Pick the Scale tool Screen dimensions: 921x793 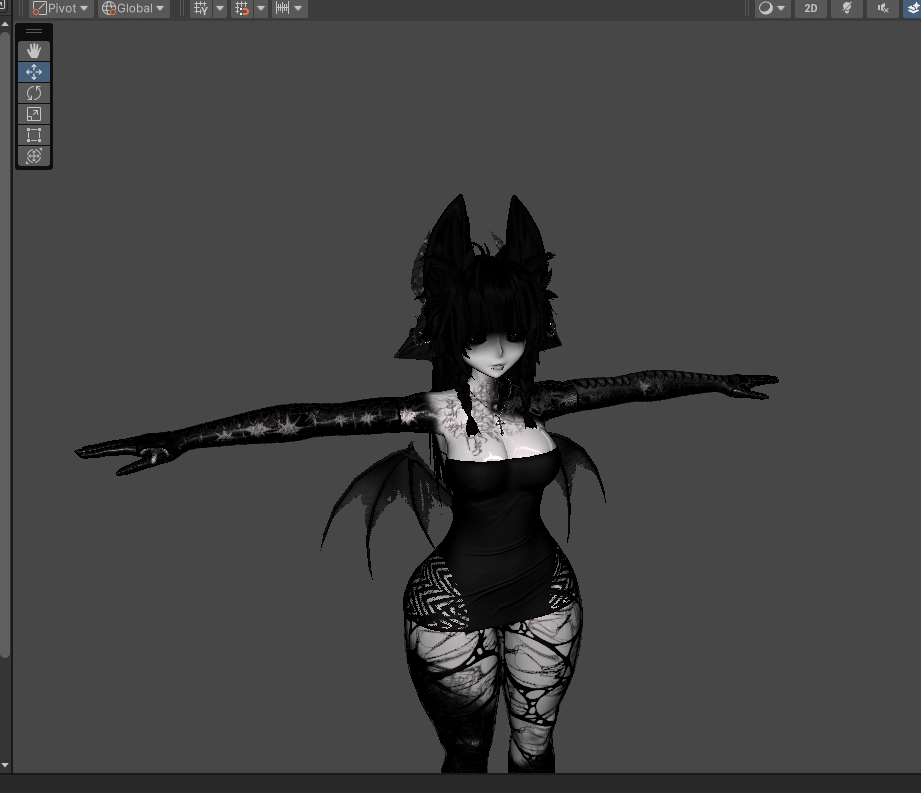coord(34,114)
